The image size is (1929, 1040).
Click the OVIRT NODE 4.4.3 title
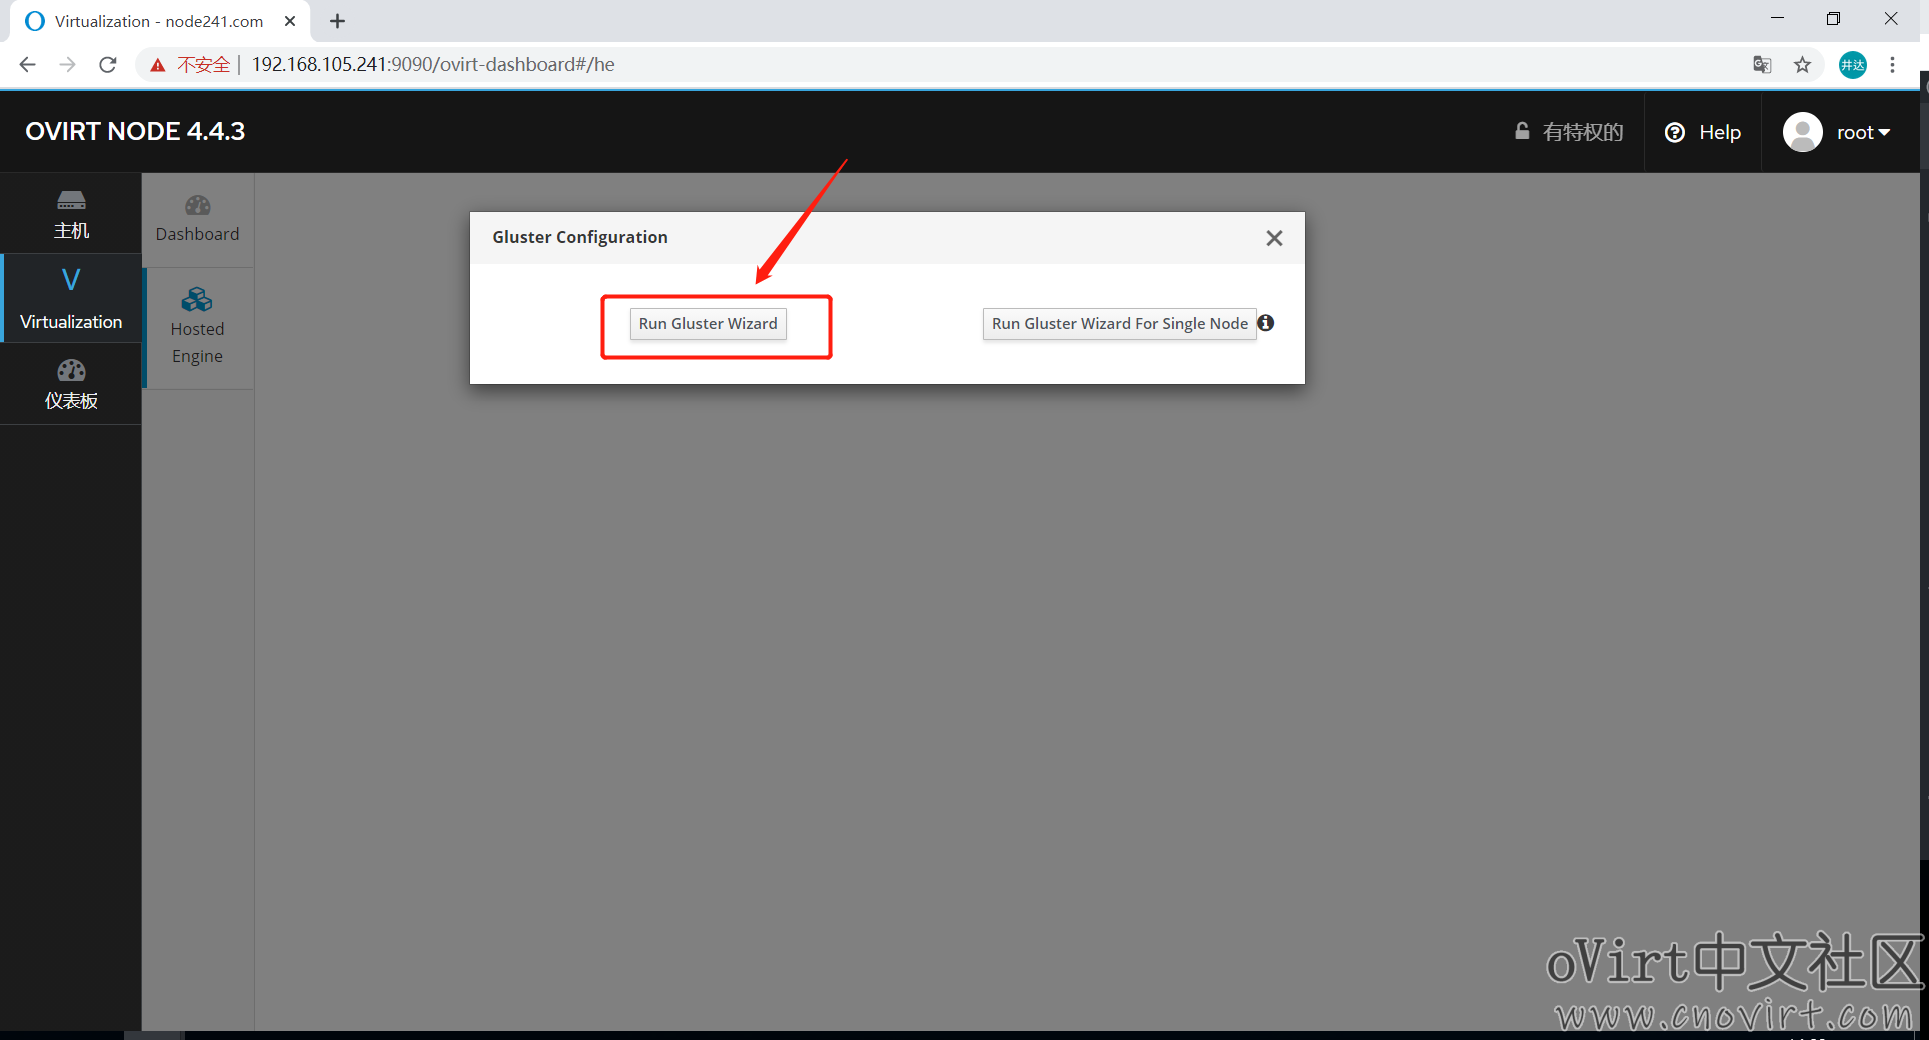(135, 131)
